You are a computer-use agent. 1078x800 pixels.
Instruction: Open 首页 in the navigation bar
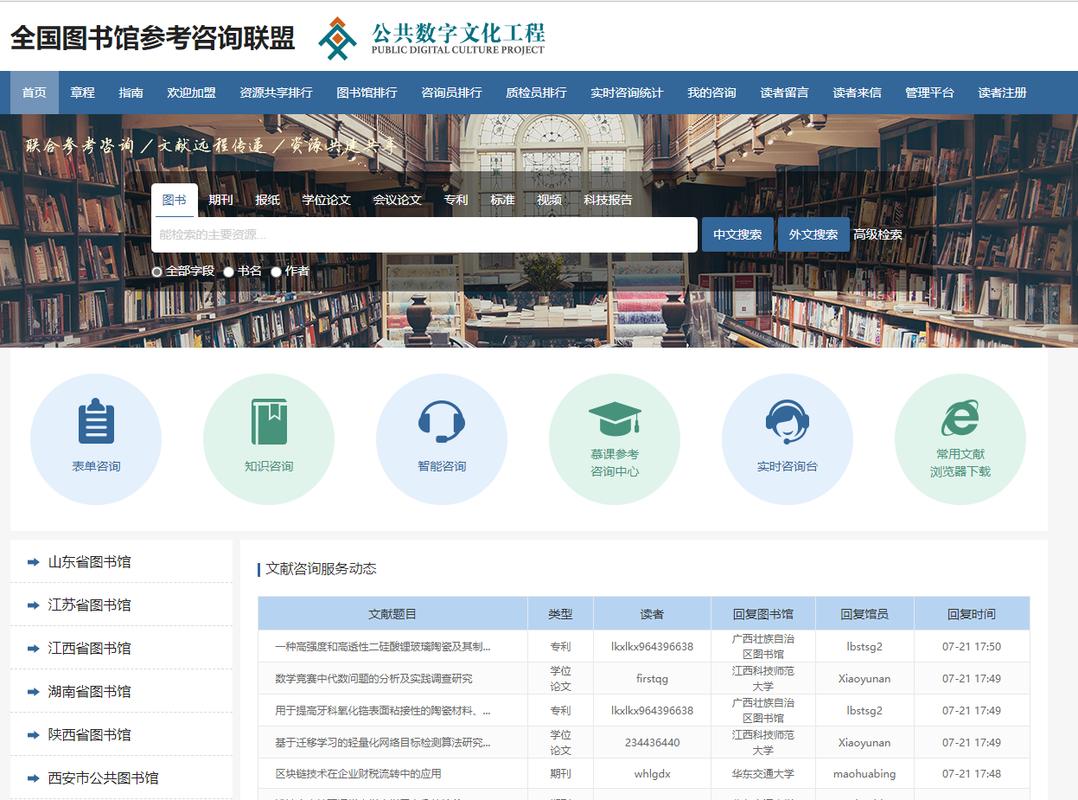[x=34, y=93]
